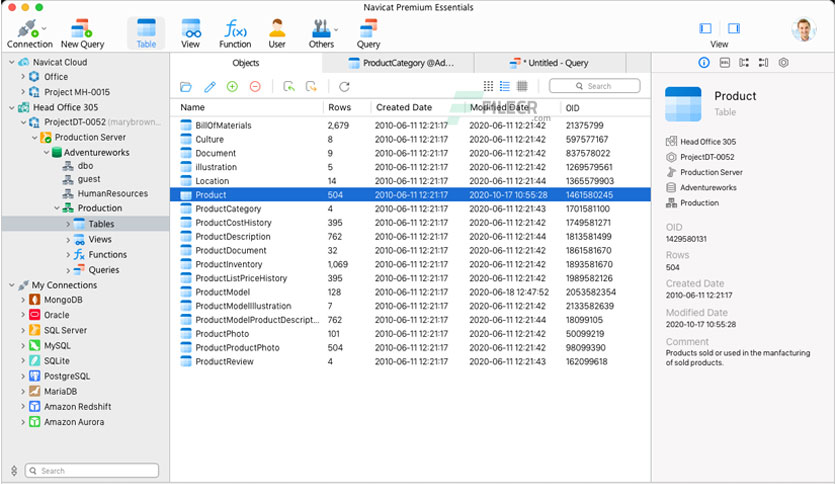The image size is (836, 484).
Task: Sort by the OID column header
Action: [x=573, y=108]
